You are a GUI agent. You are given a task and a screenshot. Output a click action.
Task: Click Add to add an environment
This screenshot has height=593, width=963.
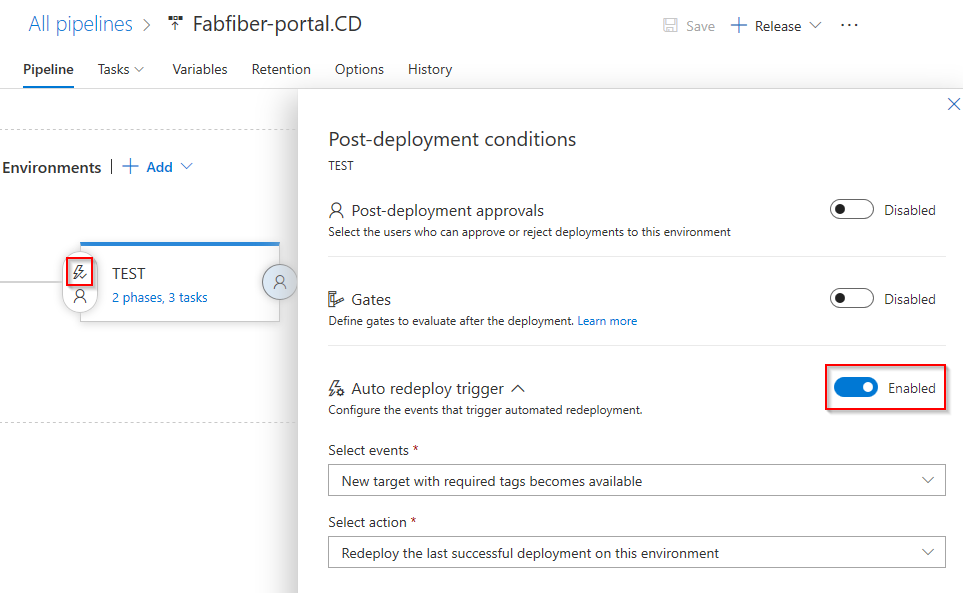(159, 167)
